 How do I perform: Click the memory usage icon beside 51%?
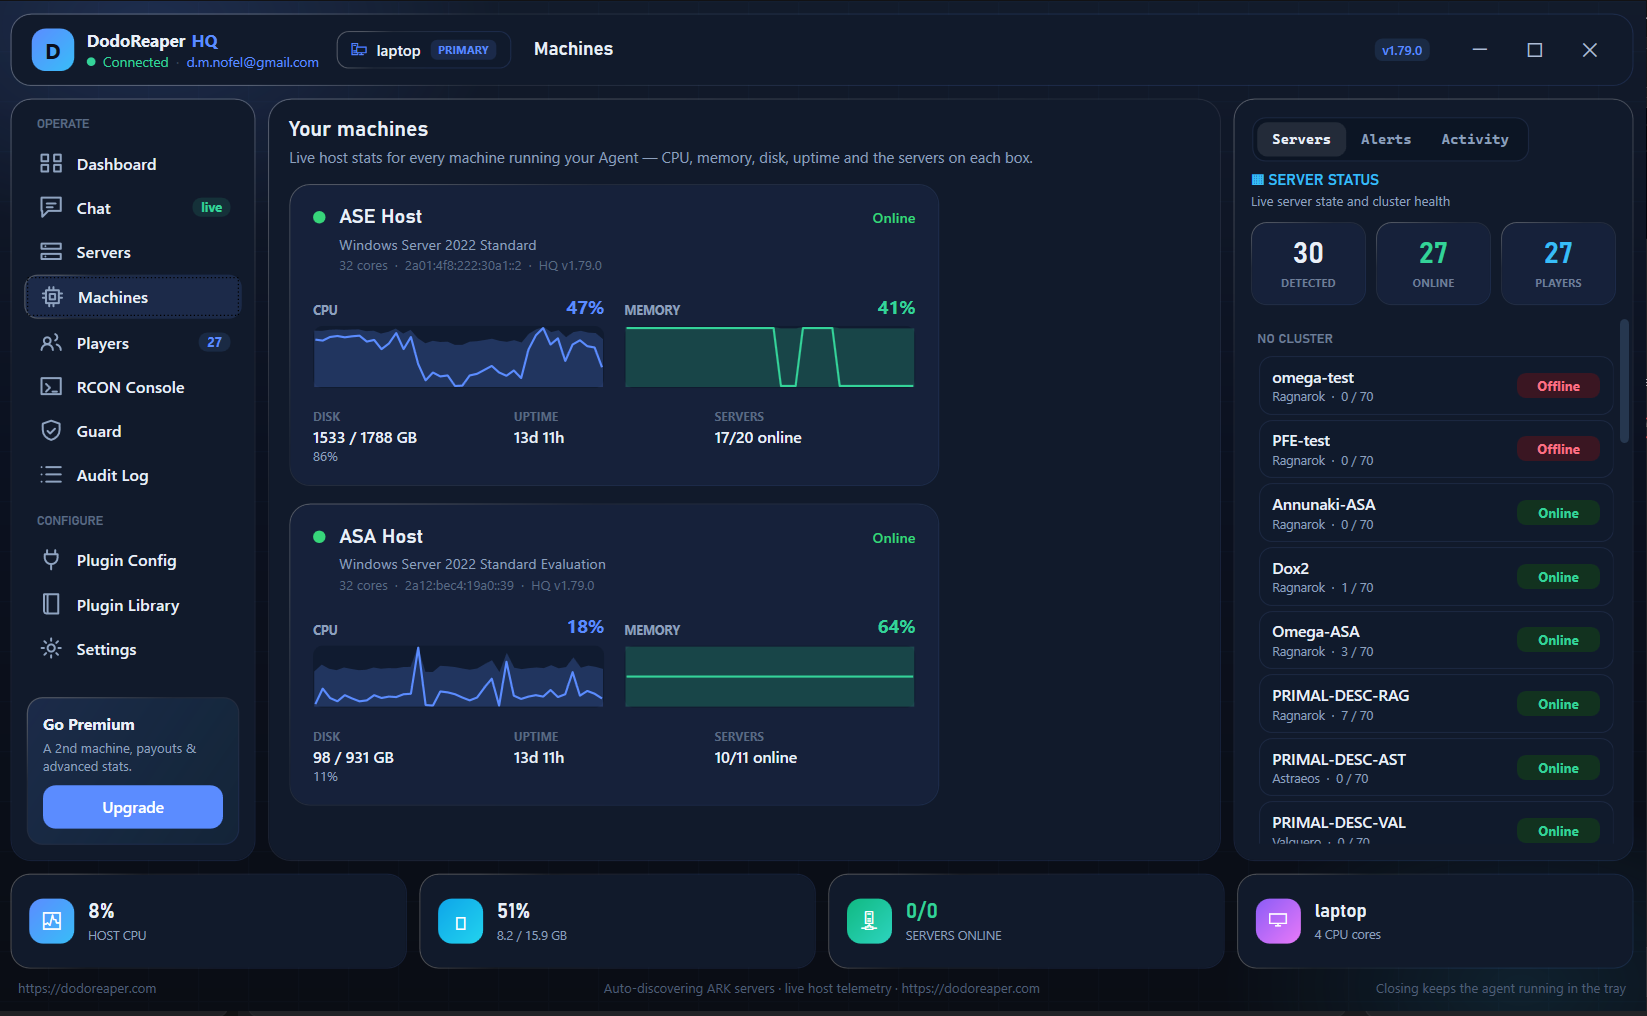coord(461,921)
